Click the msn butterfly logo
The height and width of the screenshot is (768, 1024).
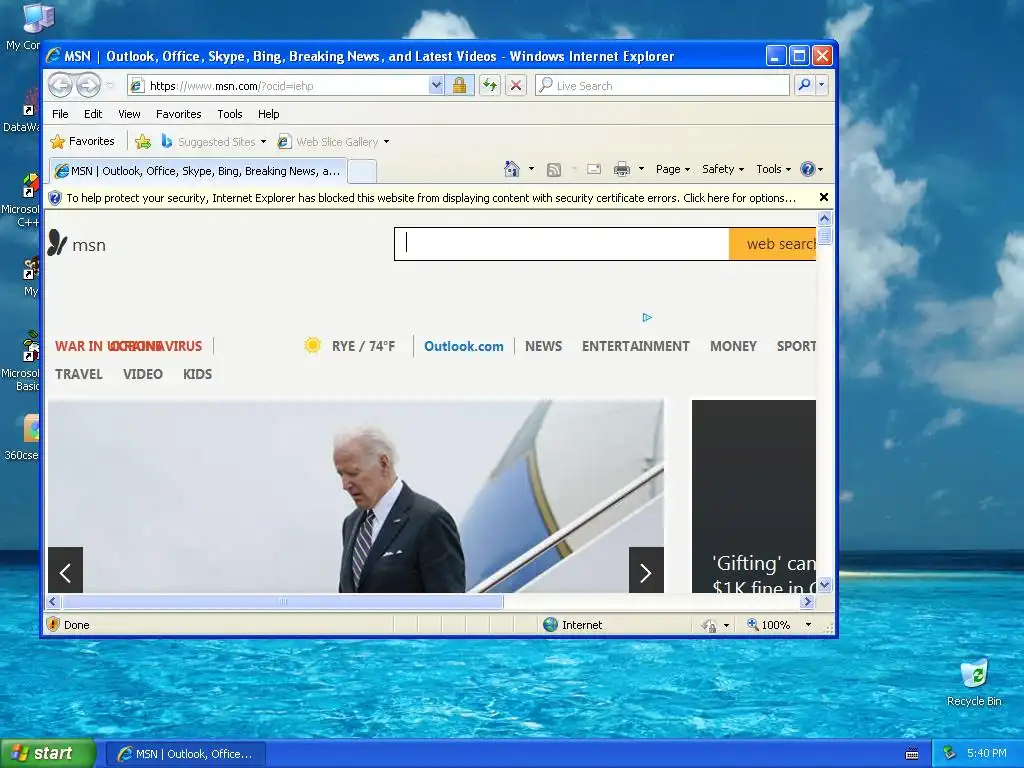(57, 243)
